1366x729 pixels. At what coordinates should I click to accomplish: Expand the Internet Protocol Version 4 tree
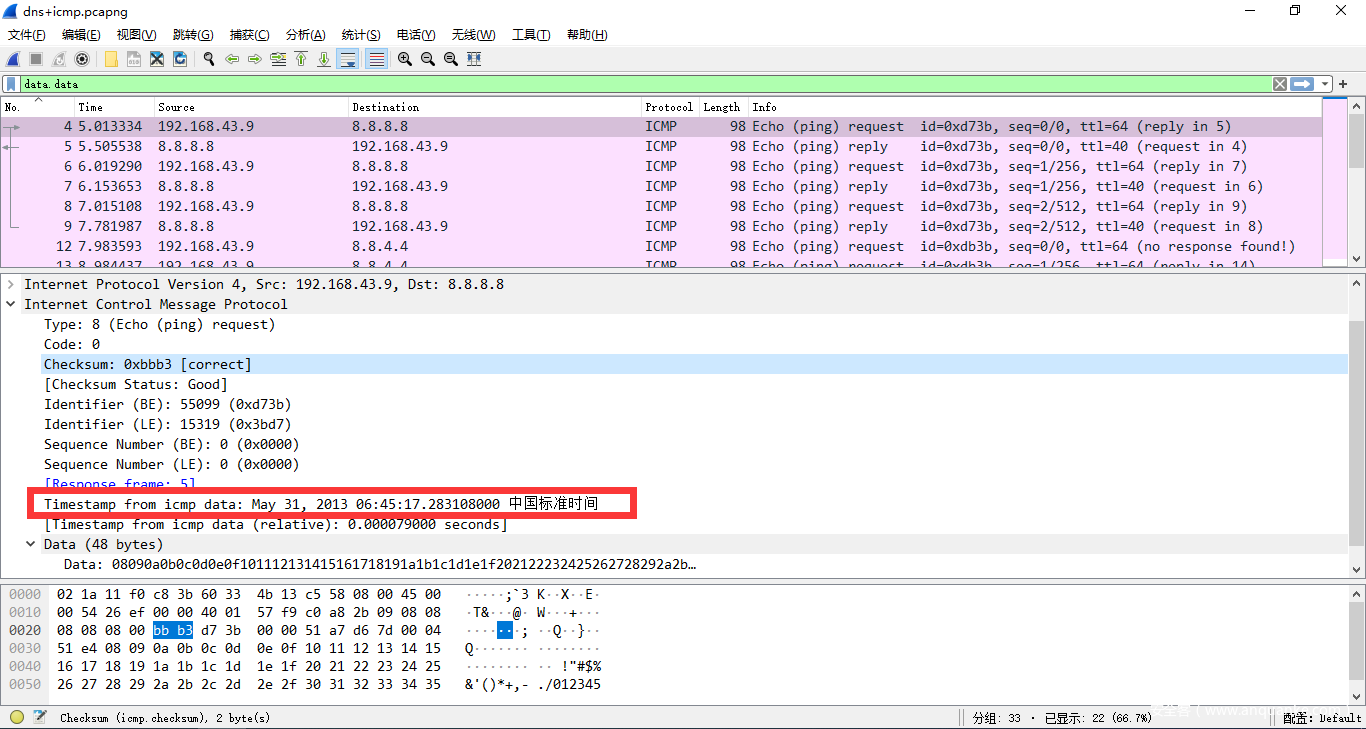(11, 284)
